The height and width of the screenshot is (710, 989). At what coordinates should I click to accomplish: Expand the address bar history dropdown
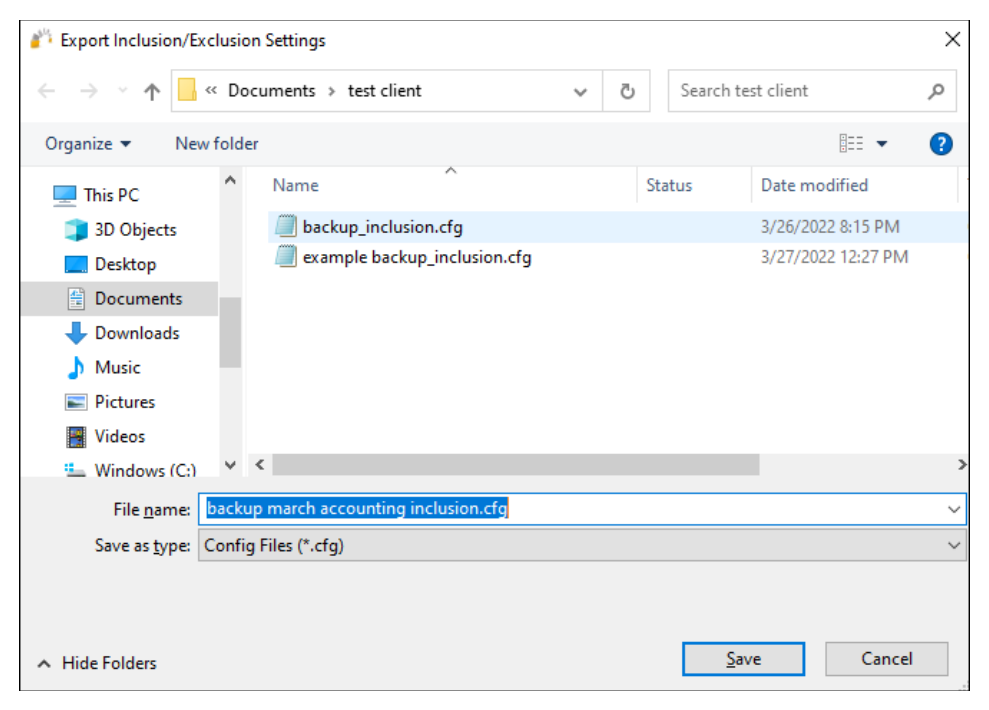(x=580, y=92)
